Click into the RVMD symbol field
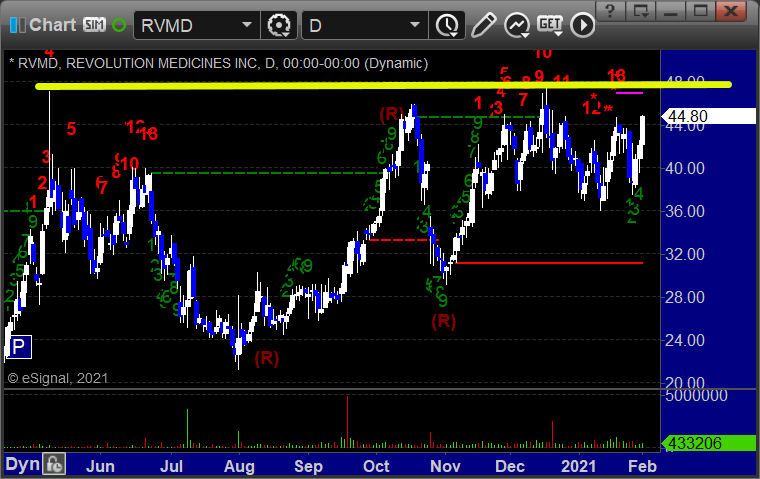Image resolution: width=760 pixels, height=479 pixels. [197, 25]
